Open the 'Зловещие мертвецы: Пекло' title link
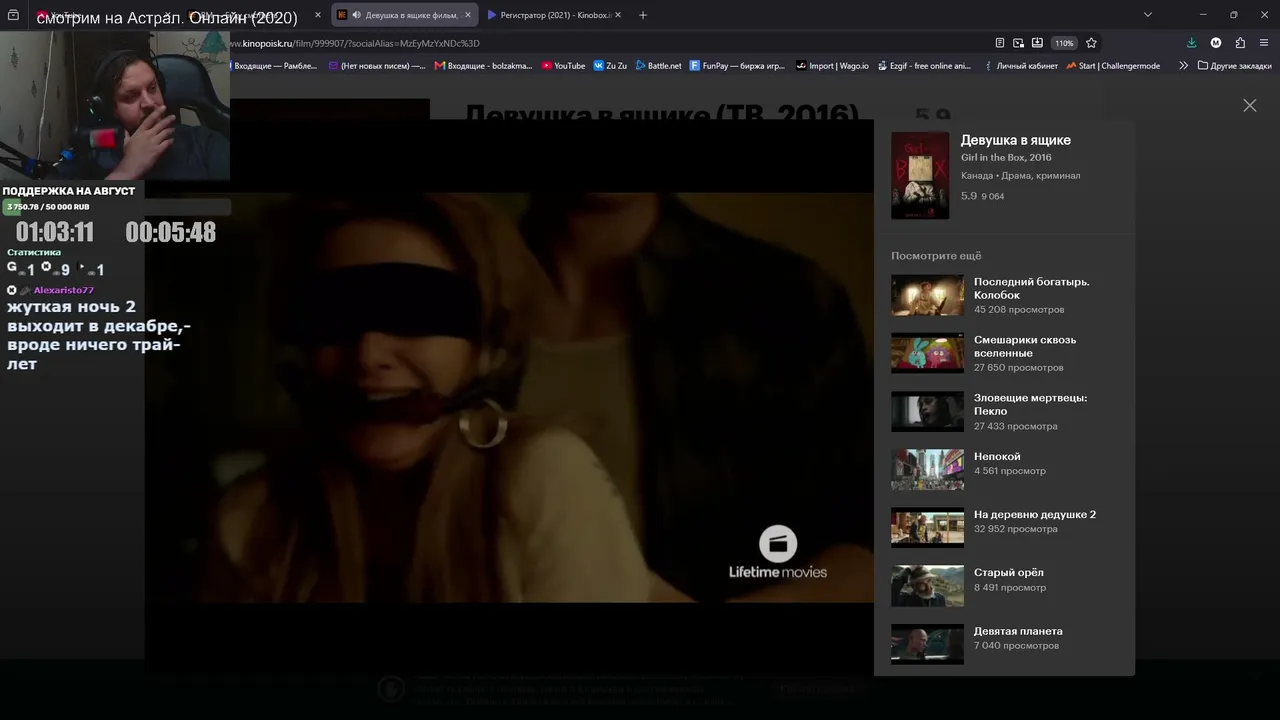 tap(1031, 404)
